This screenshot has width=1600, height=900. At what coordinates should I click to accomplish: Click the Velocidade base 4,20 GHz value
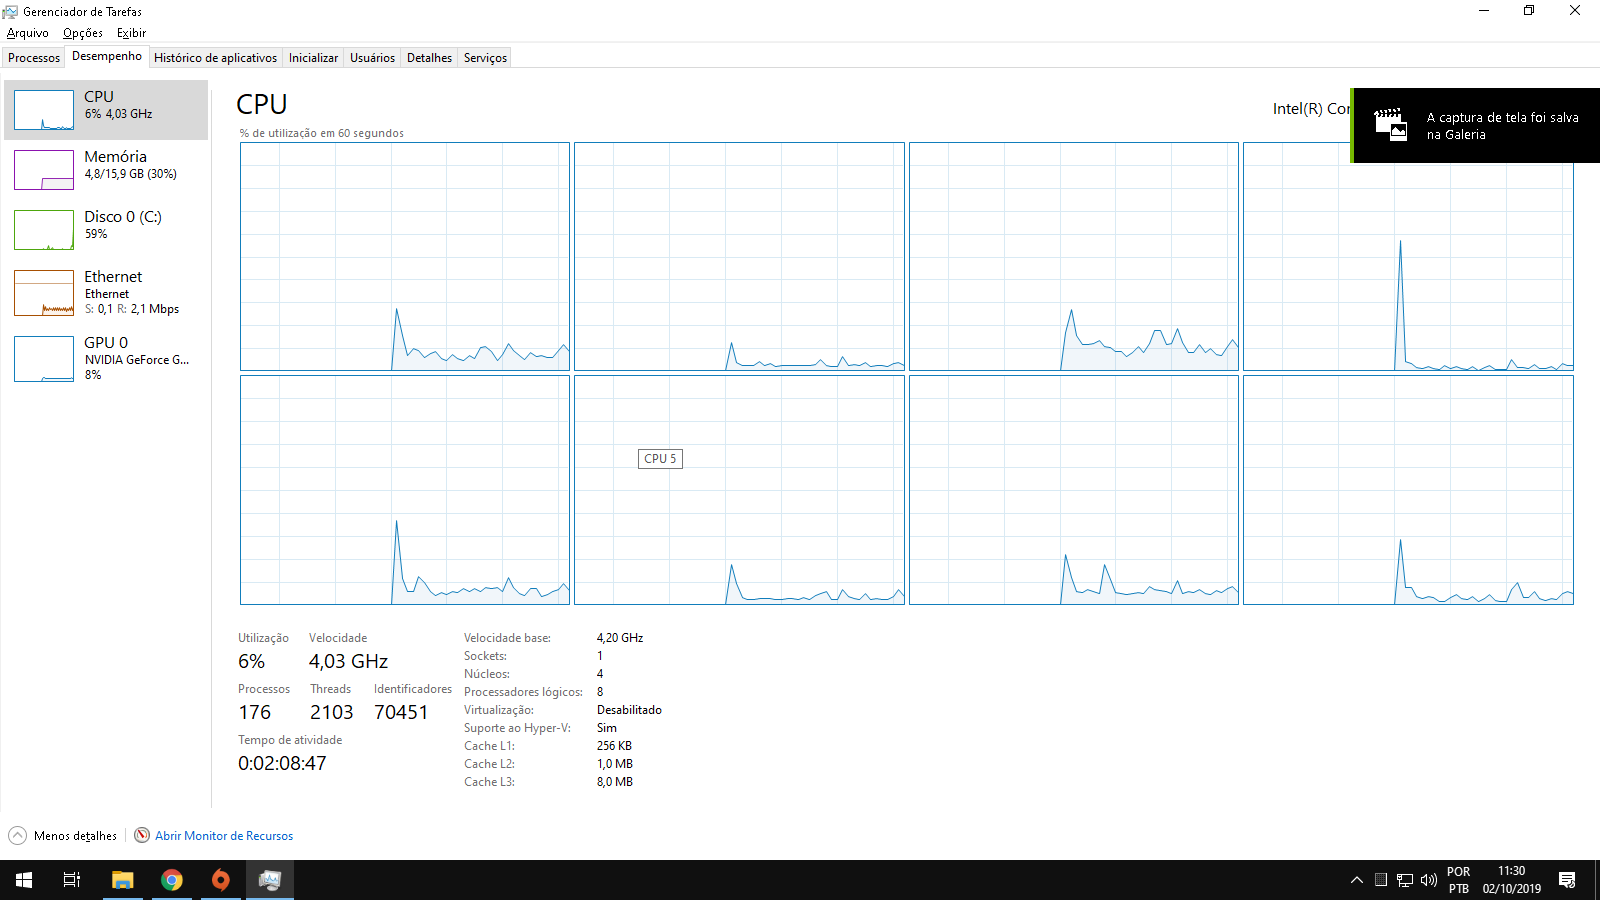click(620, 638)
